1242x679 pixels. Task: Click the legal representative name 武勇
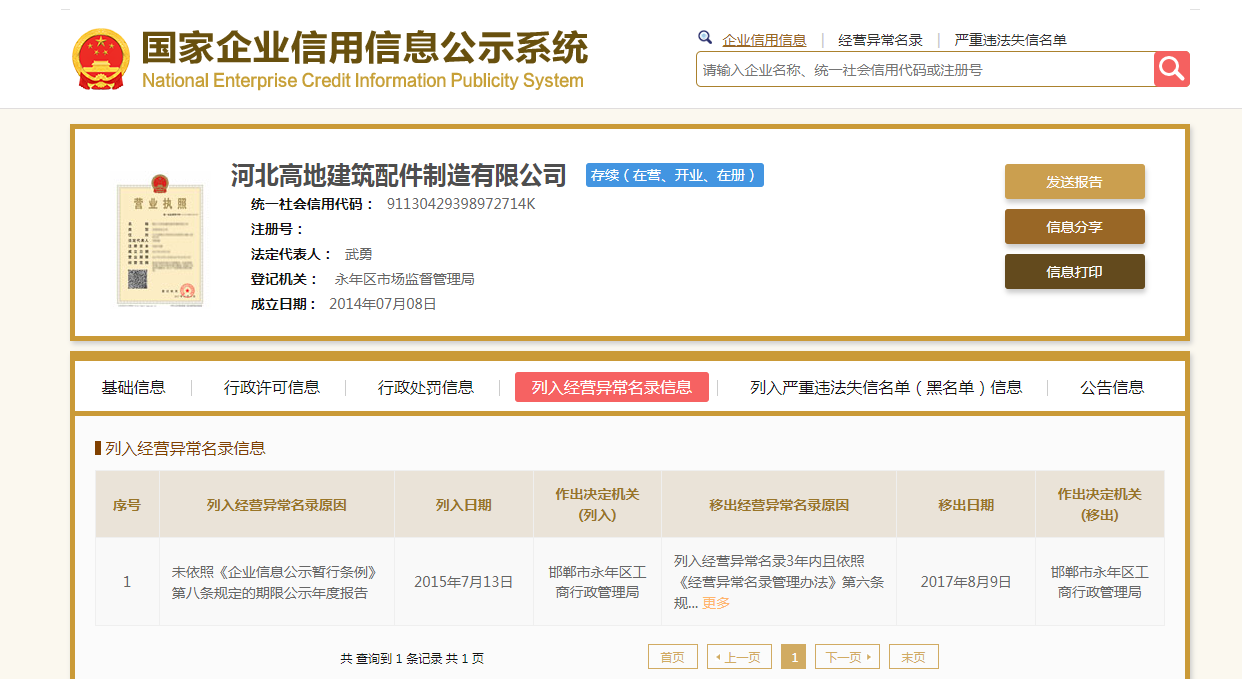tap(358, 254)
